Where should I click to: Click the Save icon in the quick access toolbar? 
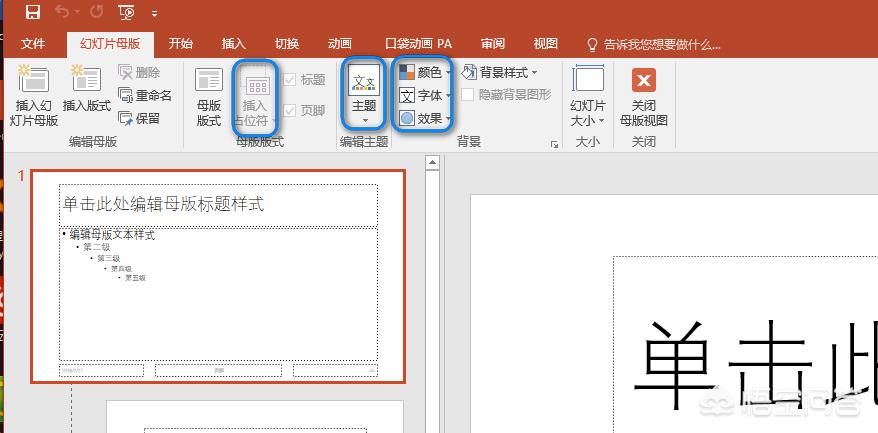[x=33, y=11]
